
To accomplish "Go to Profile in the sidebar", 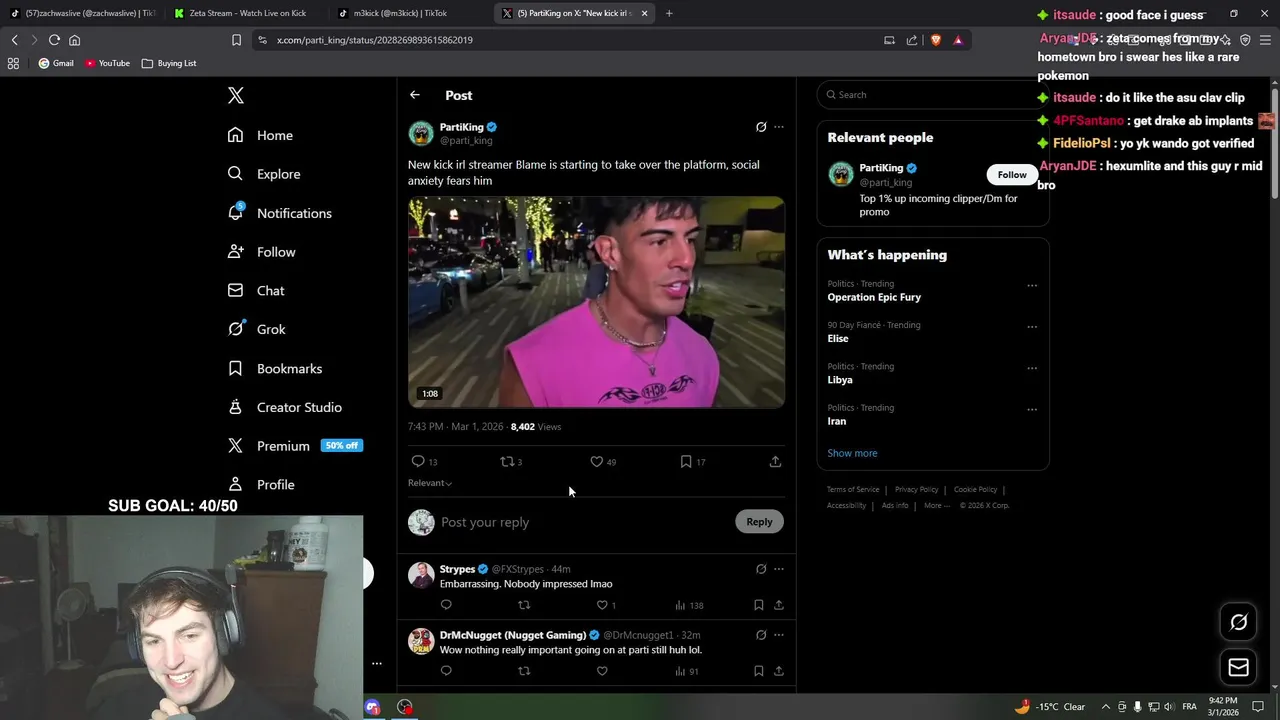I will click(261, 484).
